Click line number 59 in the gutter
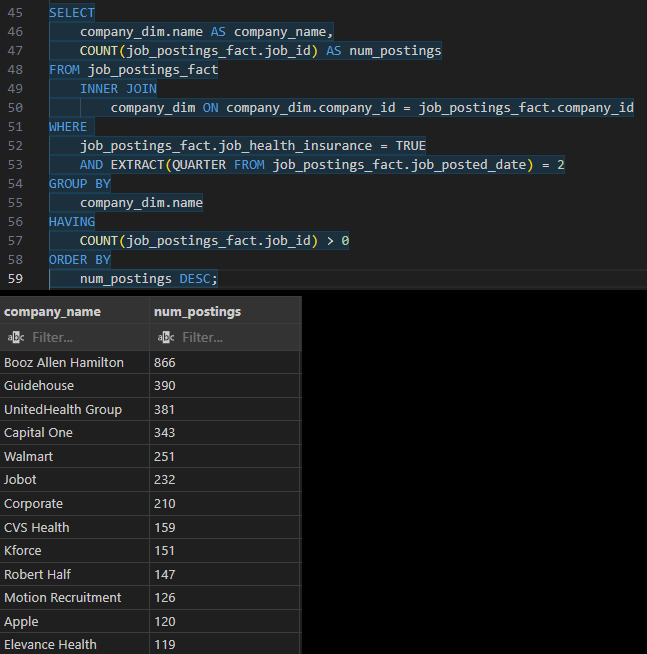 15,278
